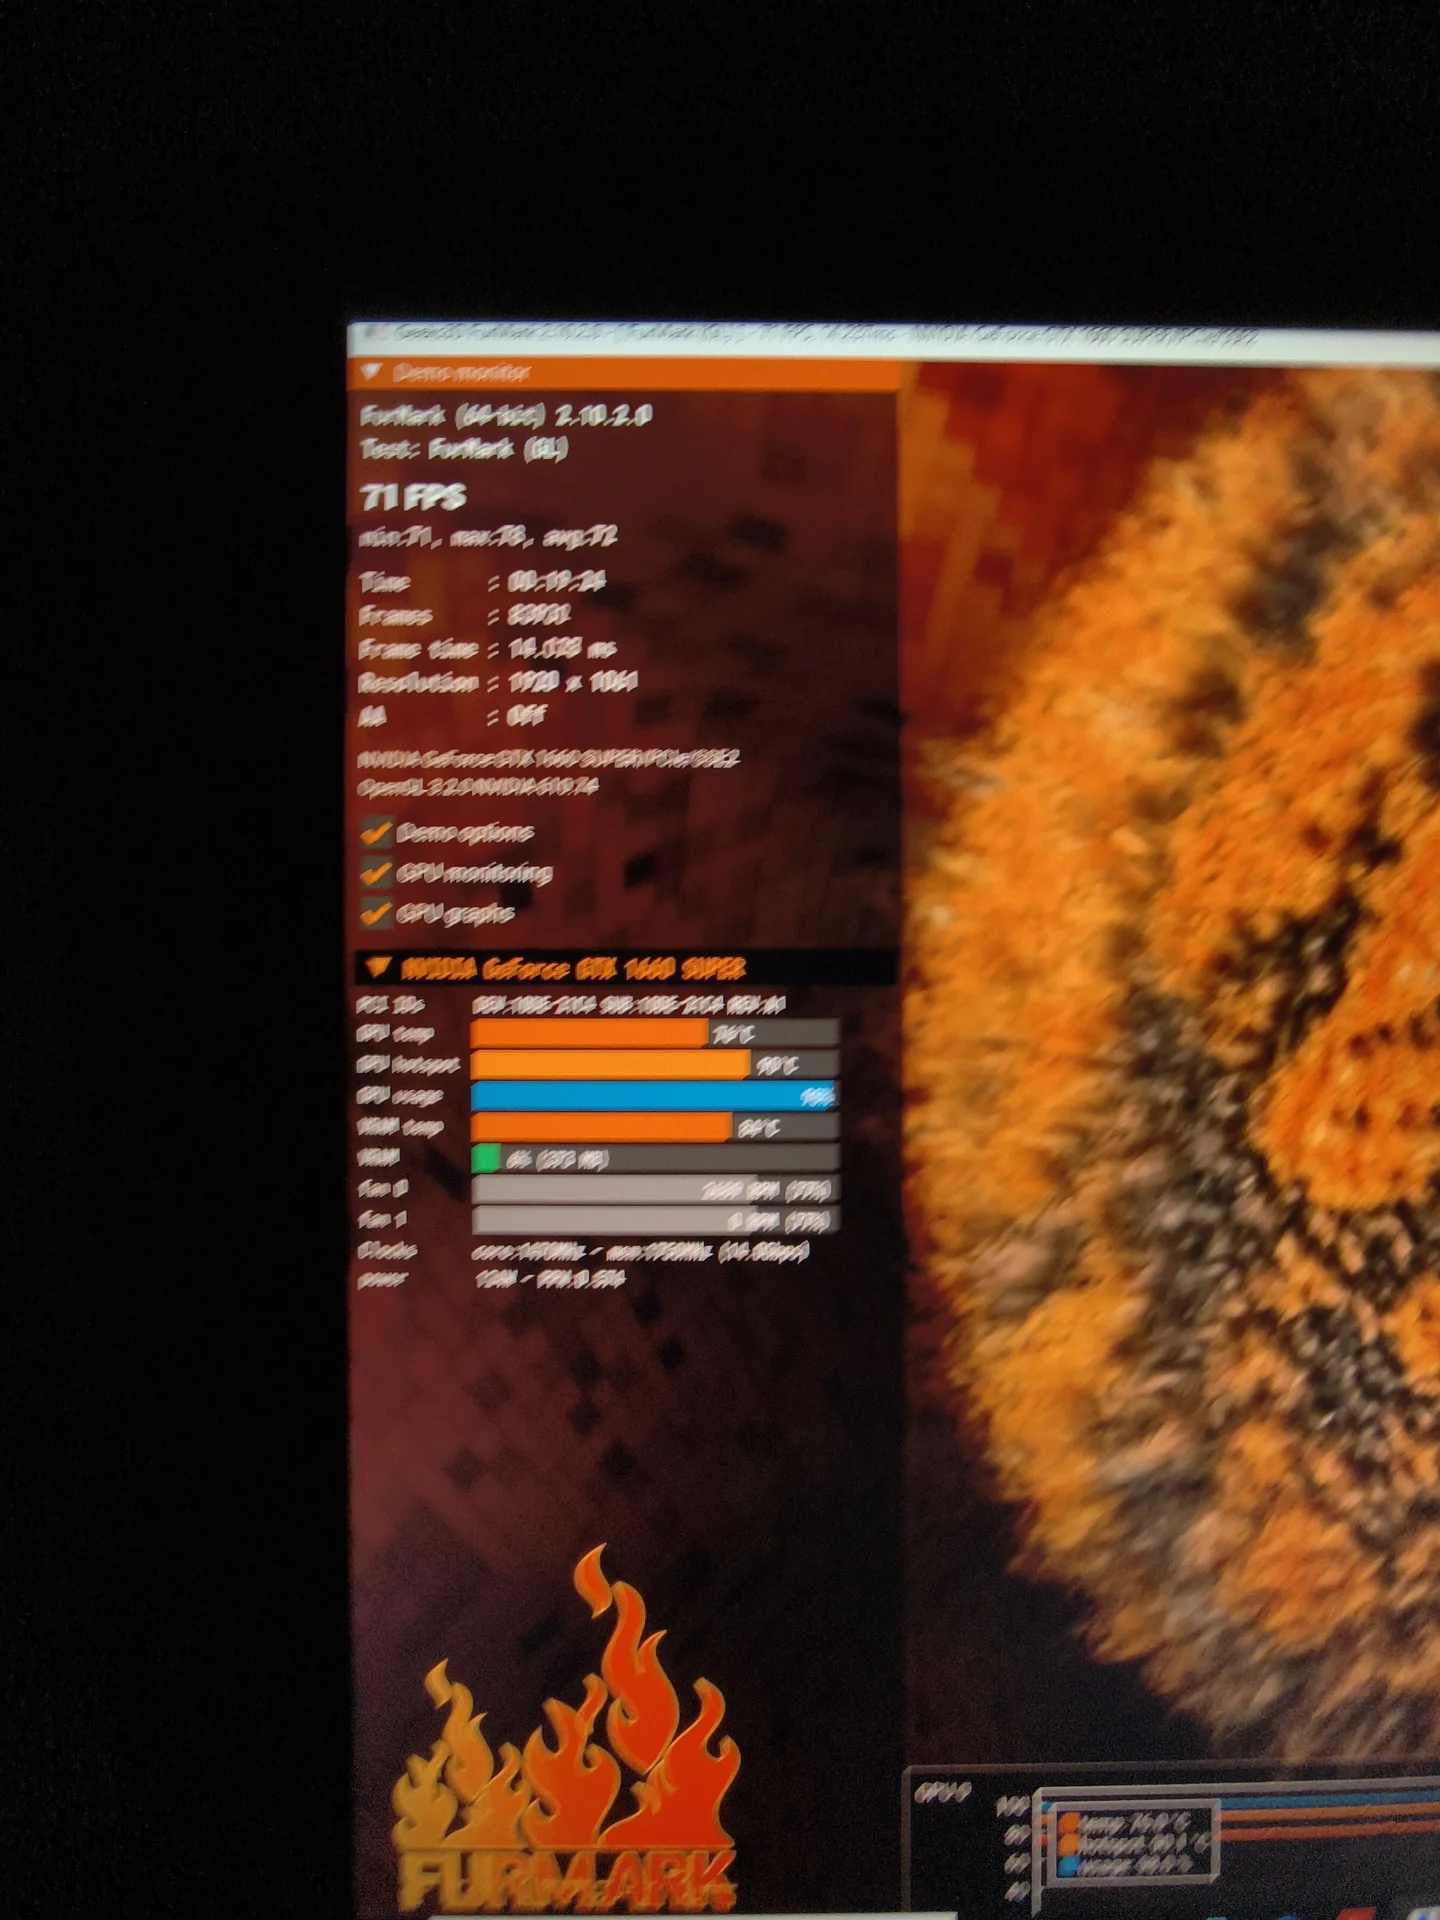Click the FurMark (64-bit) version text

point(506,415)
